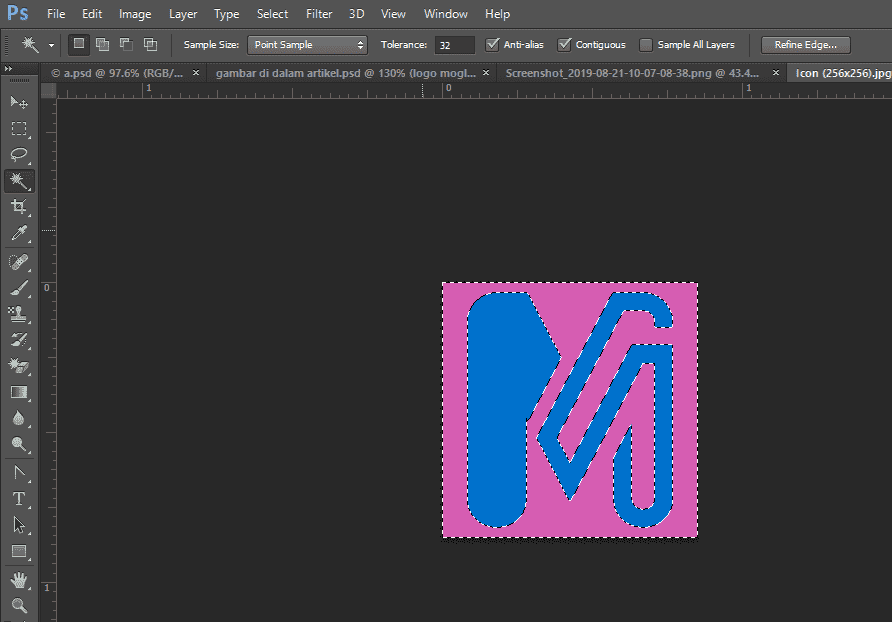
Task: Toggle the Contiguous checkbox
Action: [x=564, y=44]
